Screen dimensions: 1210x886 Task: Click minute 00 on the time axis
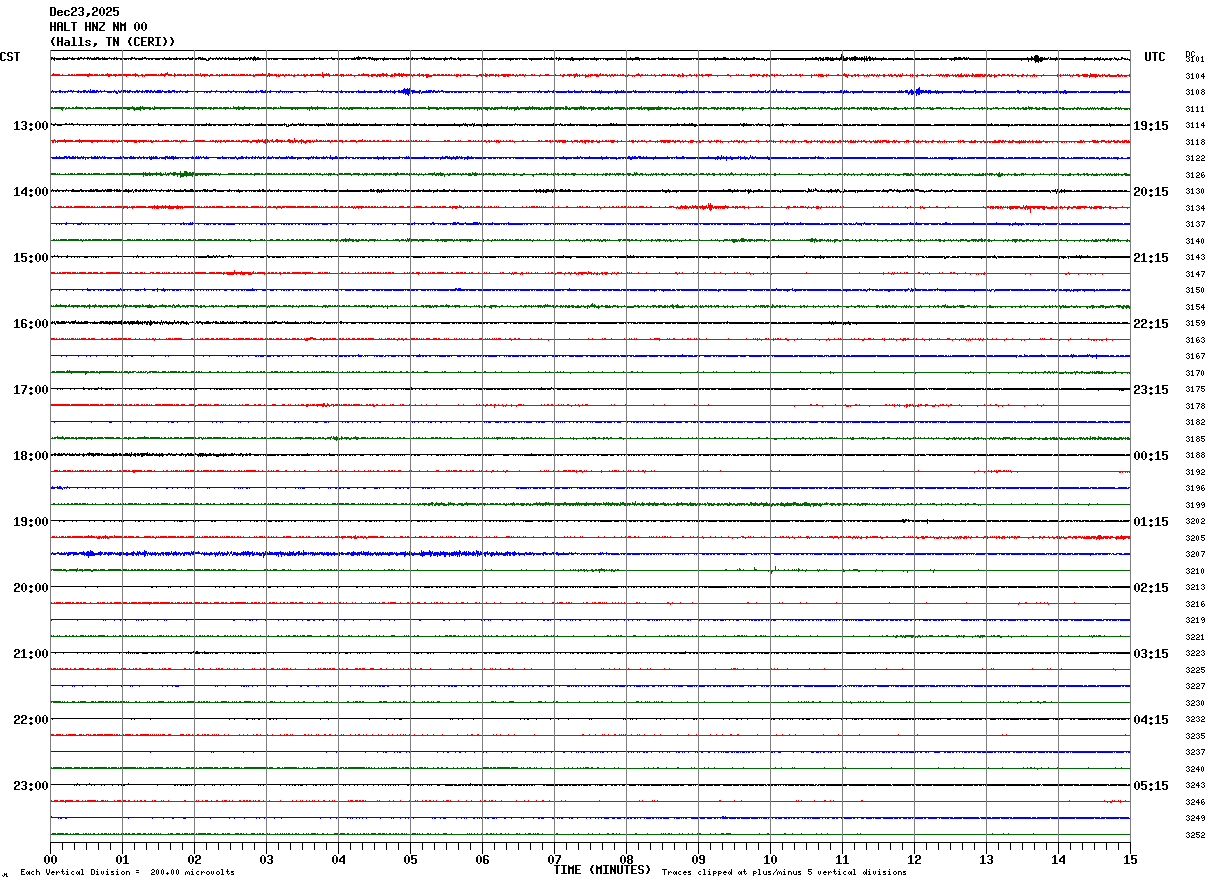click(x=50, y=859)
